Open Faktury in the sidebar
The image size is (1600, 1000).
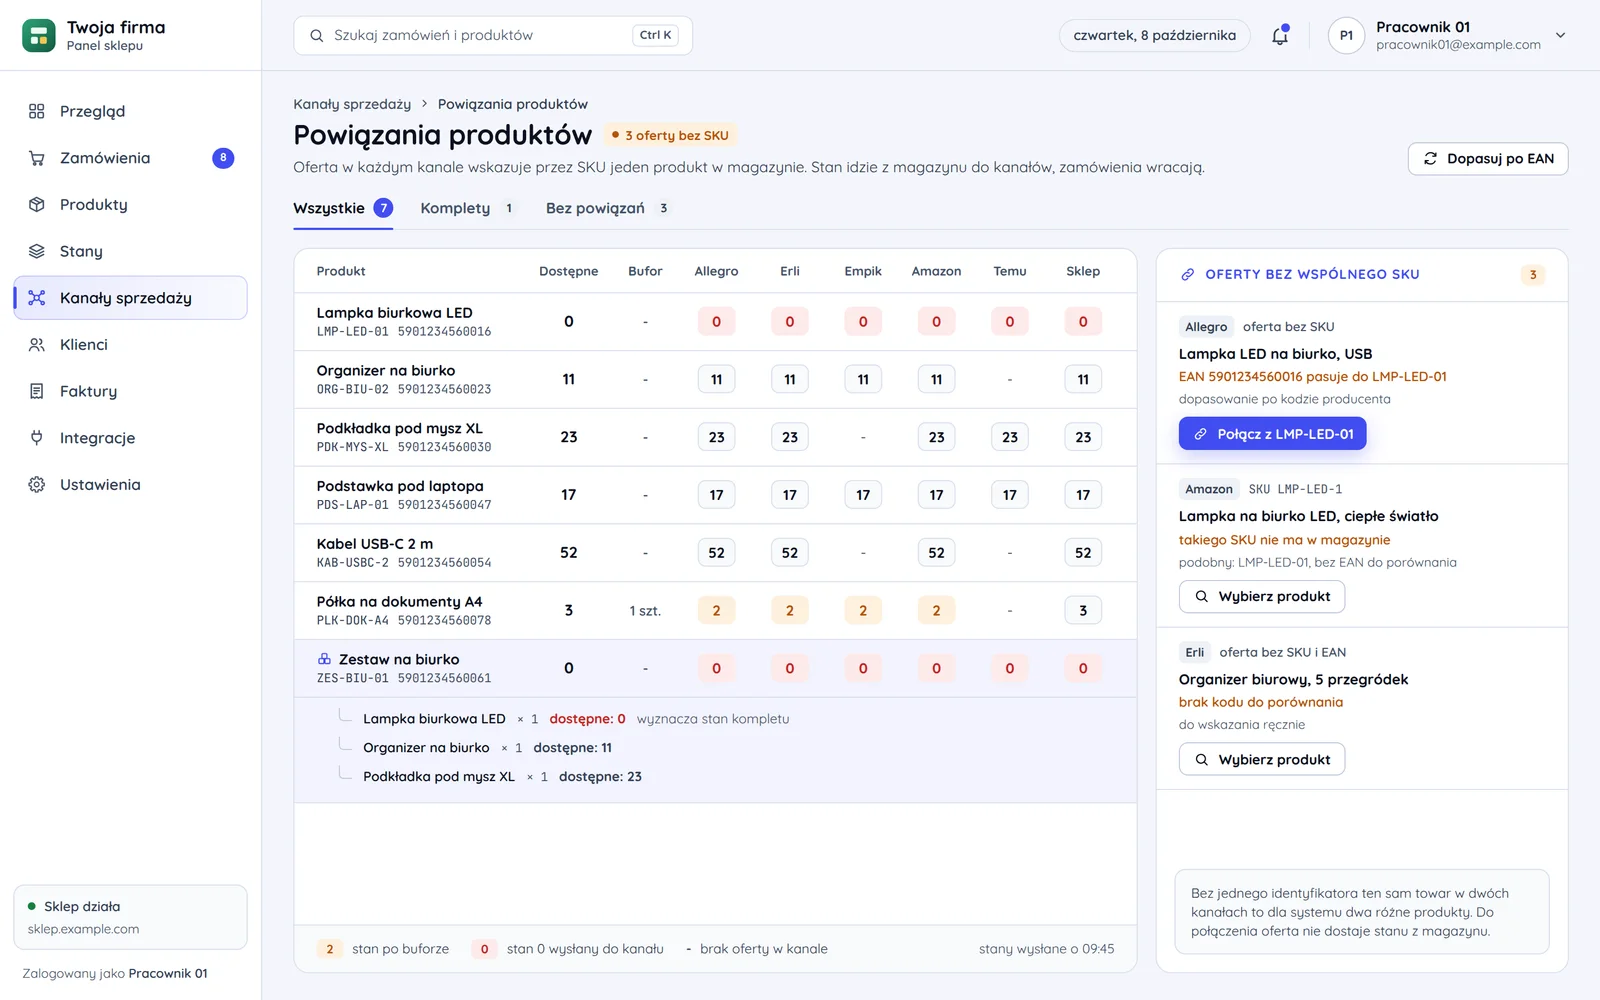point(130,391)
